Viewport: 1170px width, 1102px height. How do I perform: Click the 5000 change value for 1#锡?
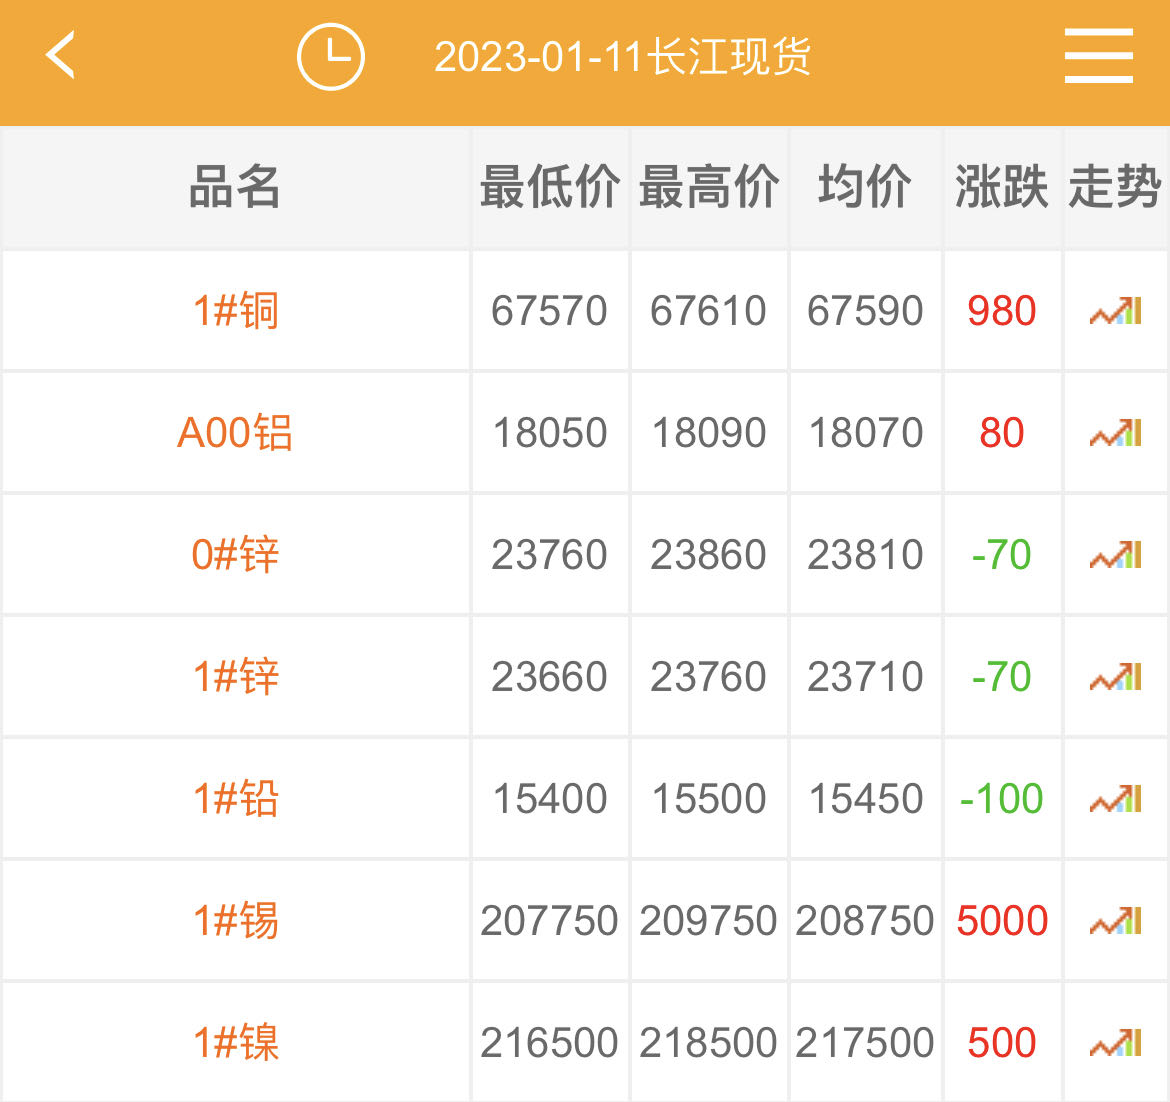1002,921
